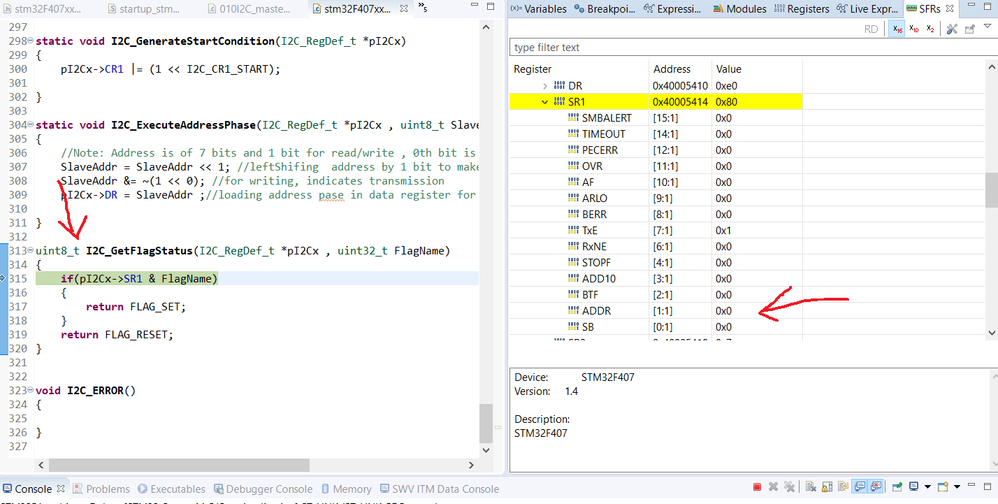Close the active stm32F407xx editor tab
Image resolution: width=998 pixels, height=504 pixels.
[405, 9]
